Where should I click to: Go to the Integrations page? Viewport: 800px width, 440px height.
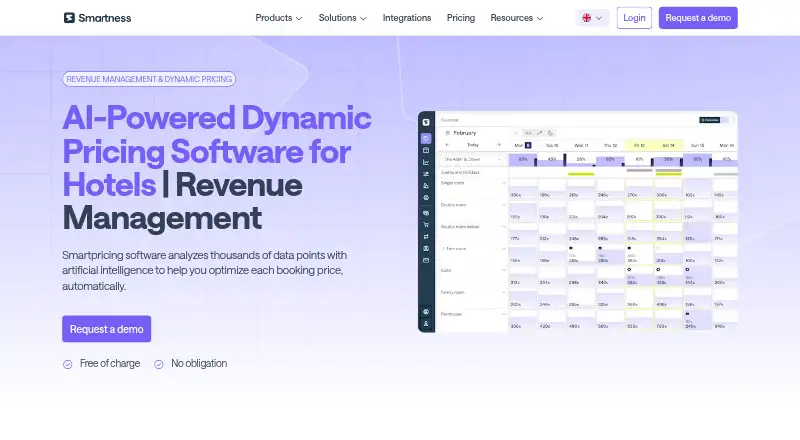[x=407, y=18]
